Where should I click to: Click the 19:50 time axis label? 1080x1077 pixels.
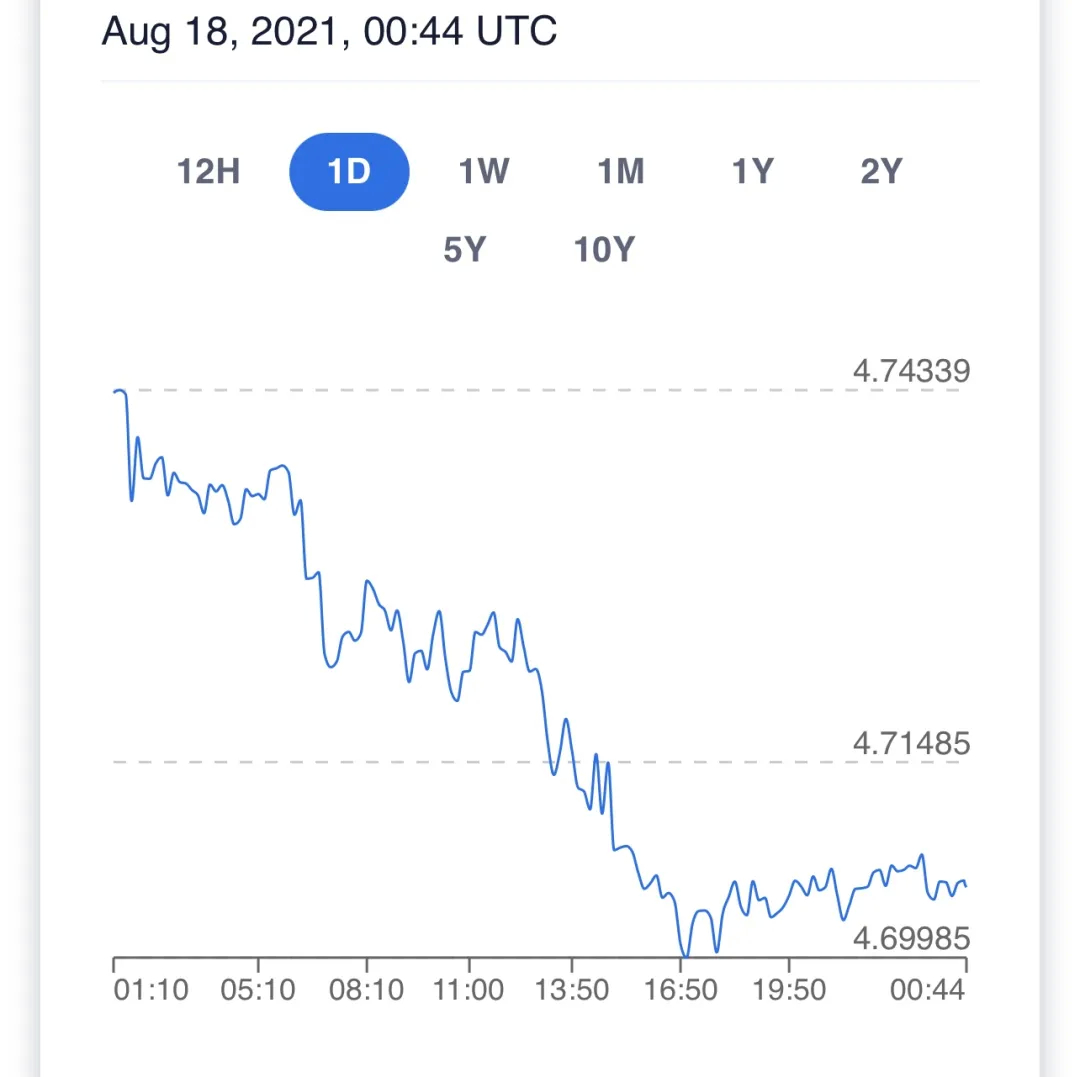(x=789, y=990)
